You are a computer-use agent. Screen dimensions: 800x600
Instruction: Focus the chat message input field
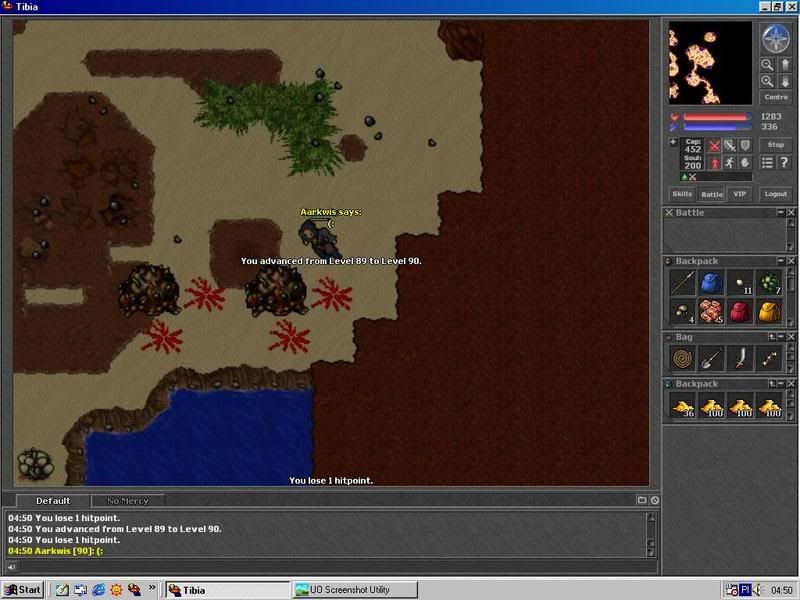point(337,566)
